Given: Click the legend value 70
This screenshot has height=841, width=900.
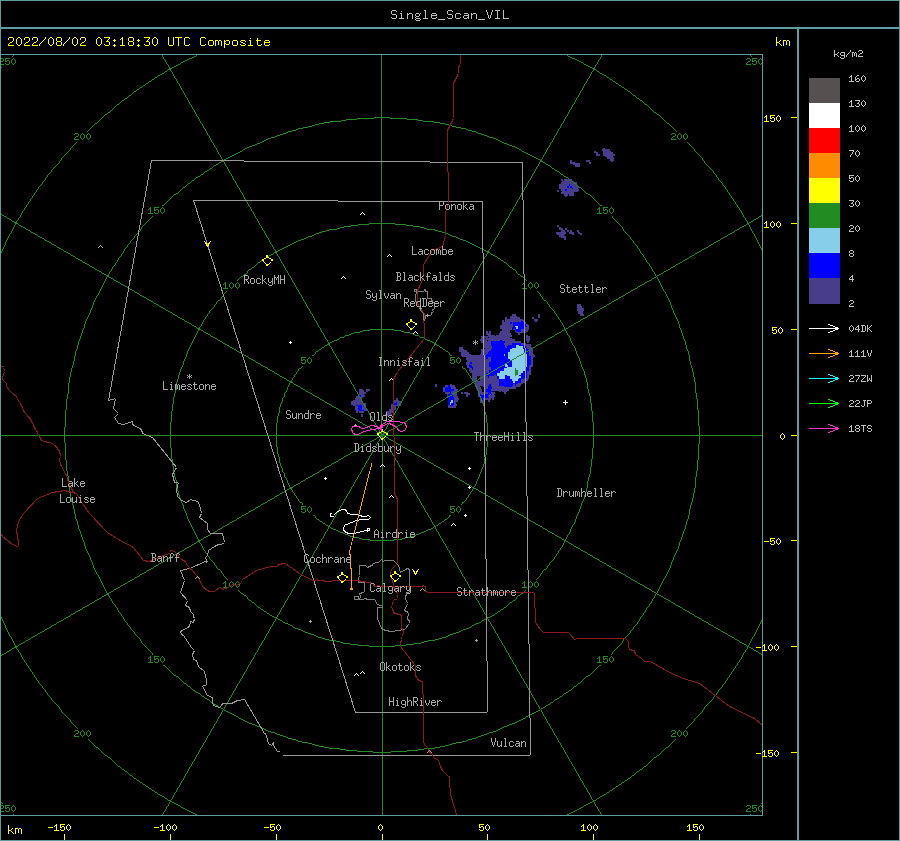Looking at the screenshot, I should pyautogui.click(x=854, y=153).
